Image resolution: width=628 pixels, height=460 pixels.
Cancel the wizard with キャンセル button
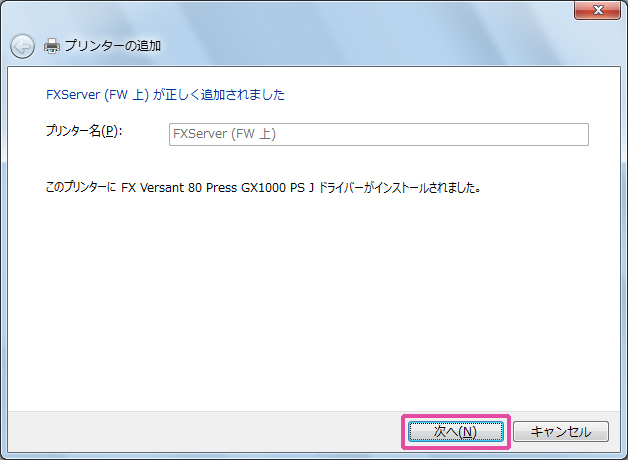point(559,432)
